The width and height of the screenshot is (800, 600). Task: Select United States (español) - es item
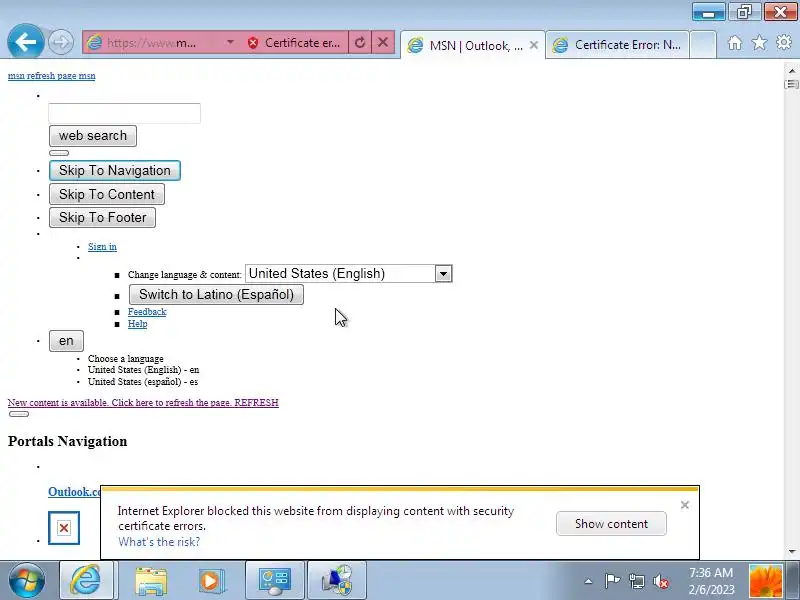143,382
